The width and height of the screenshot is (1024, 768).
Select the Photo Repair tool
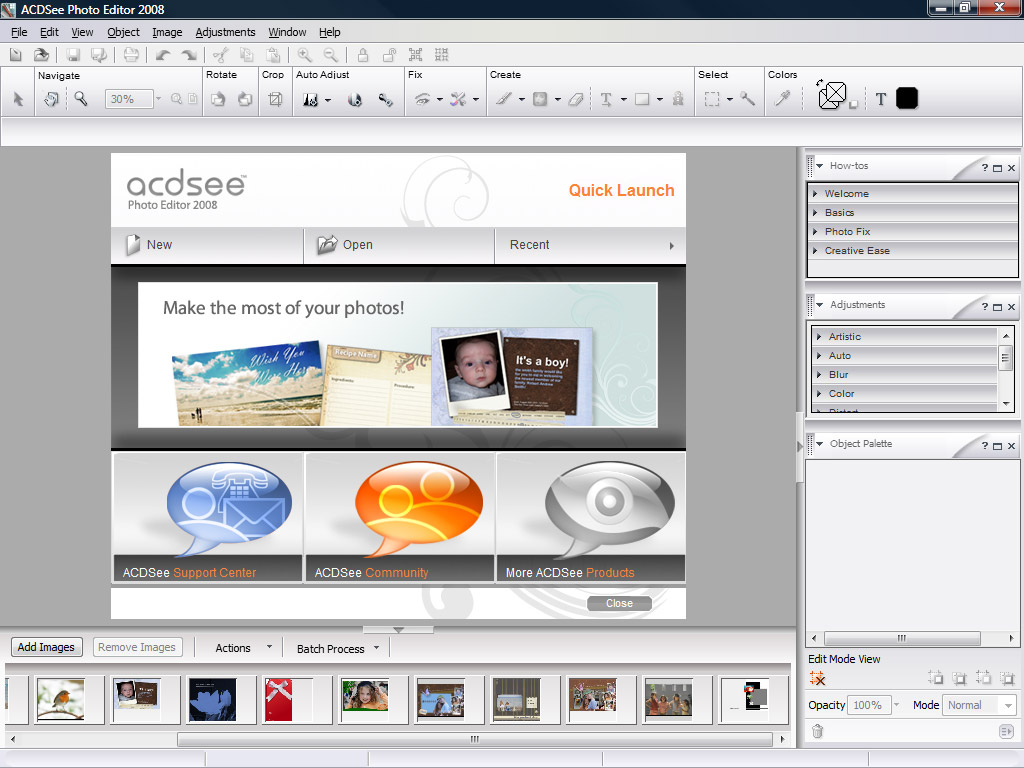[x=458, y=99]
